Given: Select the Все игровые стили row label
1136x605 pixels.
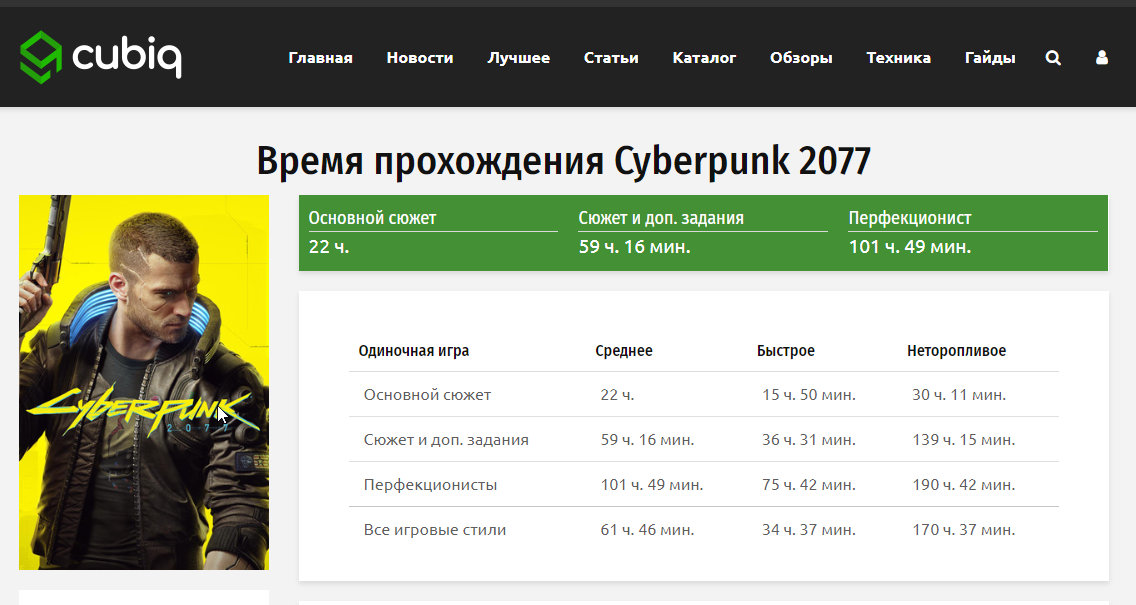Looking at the screenshot, I should [435, 530].
